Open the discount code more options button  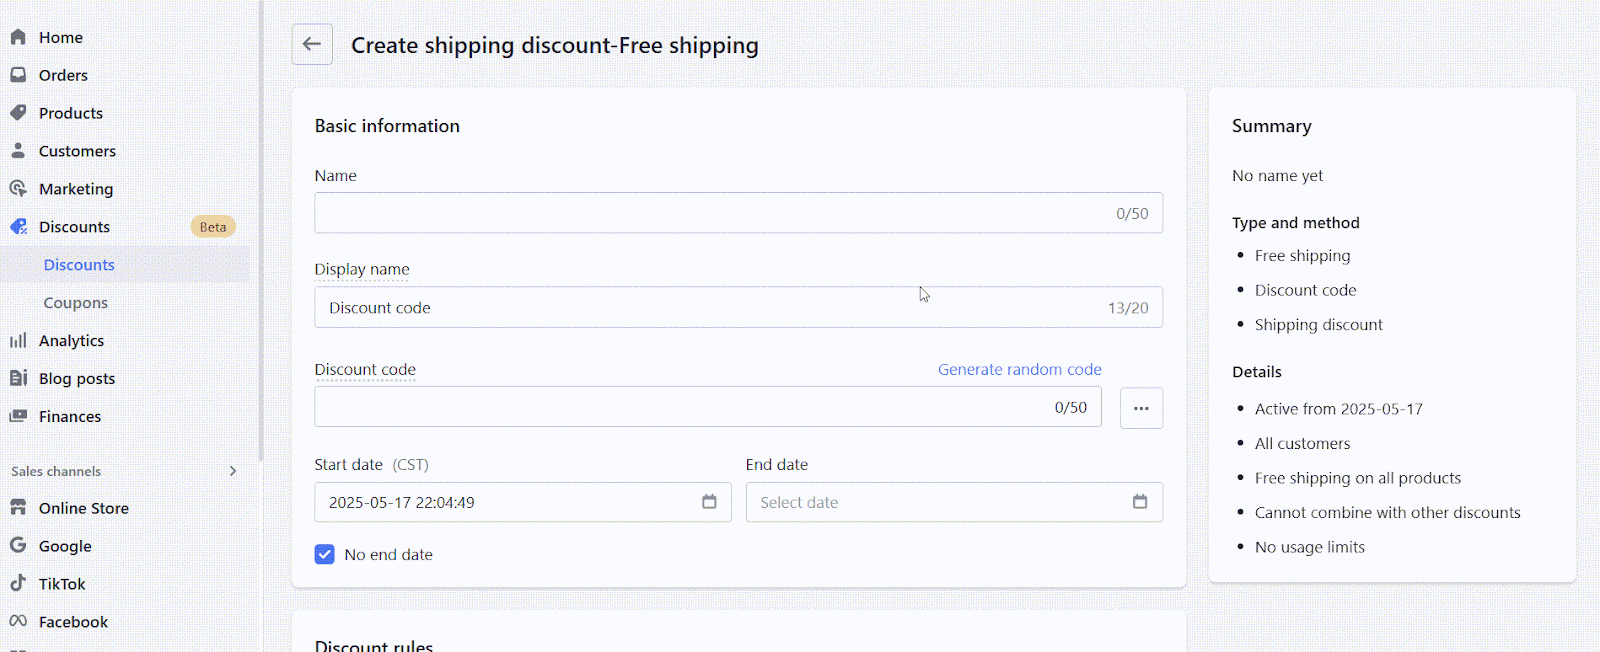(1141, 408)
